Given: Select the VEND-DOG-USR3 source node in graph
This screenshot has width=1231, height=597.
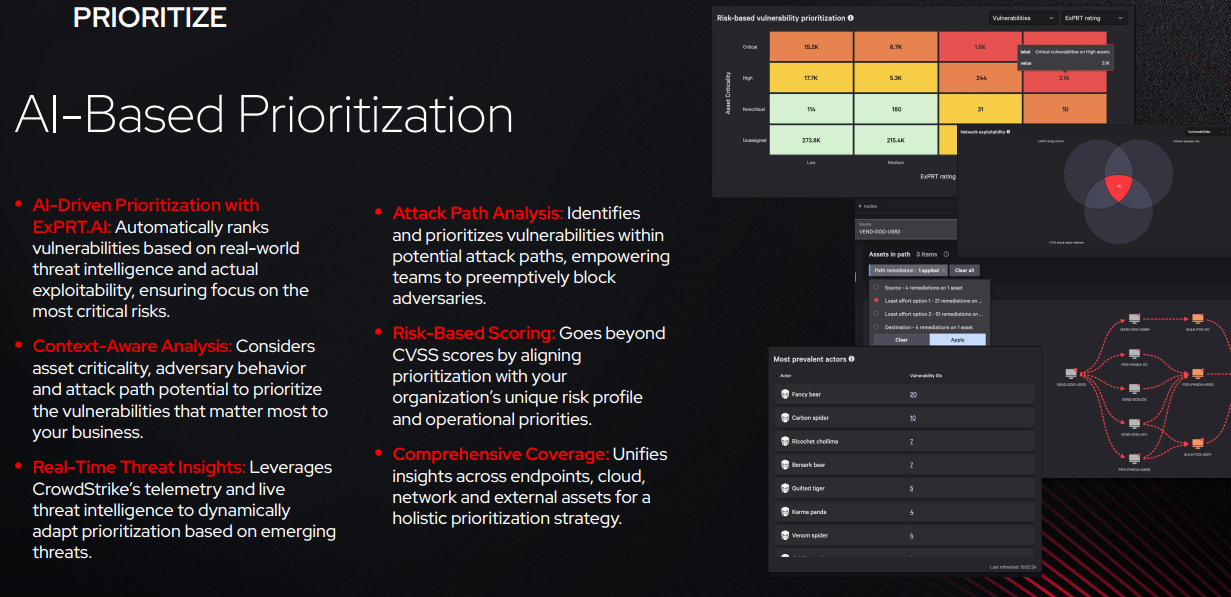Looking at the screenshot, I should [x=1071, y=373].
